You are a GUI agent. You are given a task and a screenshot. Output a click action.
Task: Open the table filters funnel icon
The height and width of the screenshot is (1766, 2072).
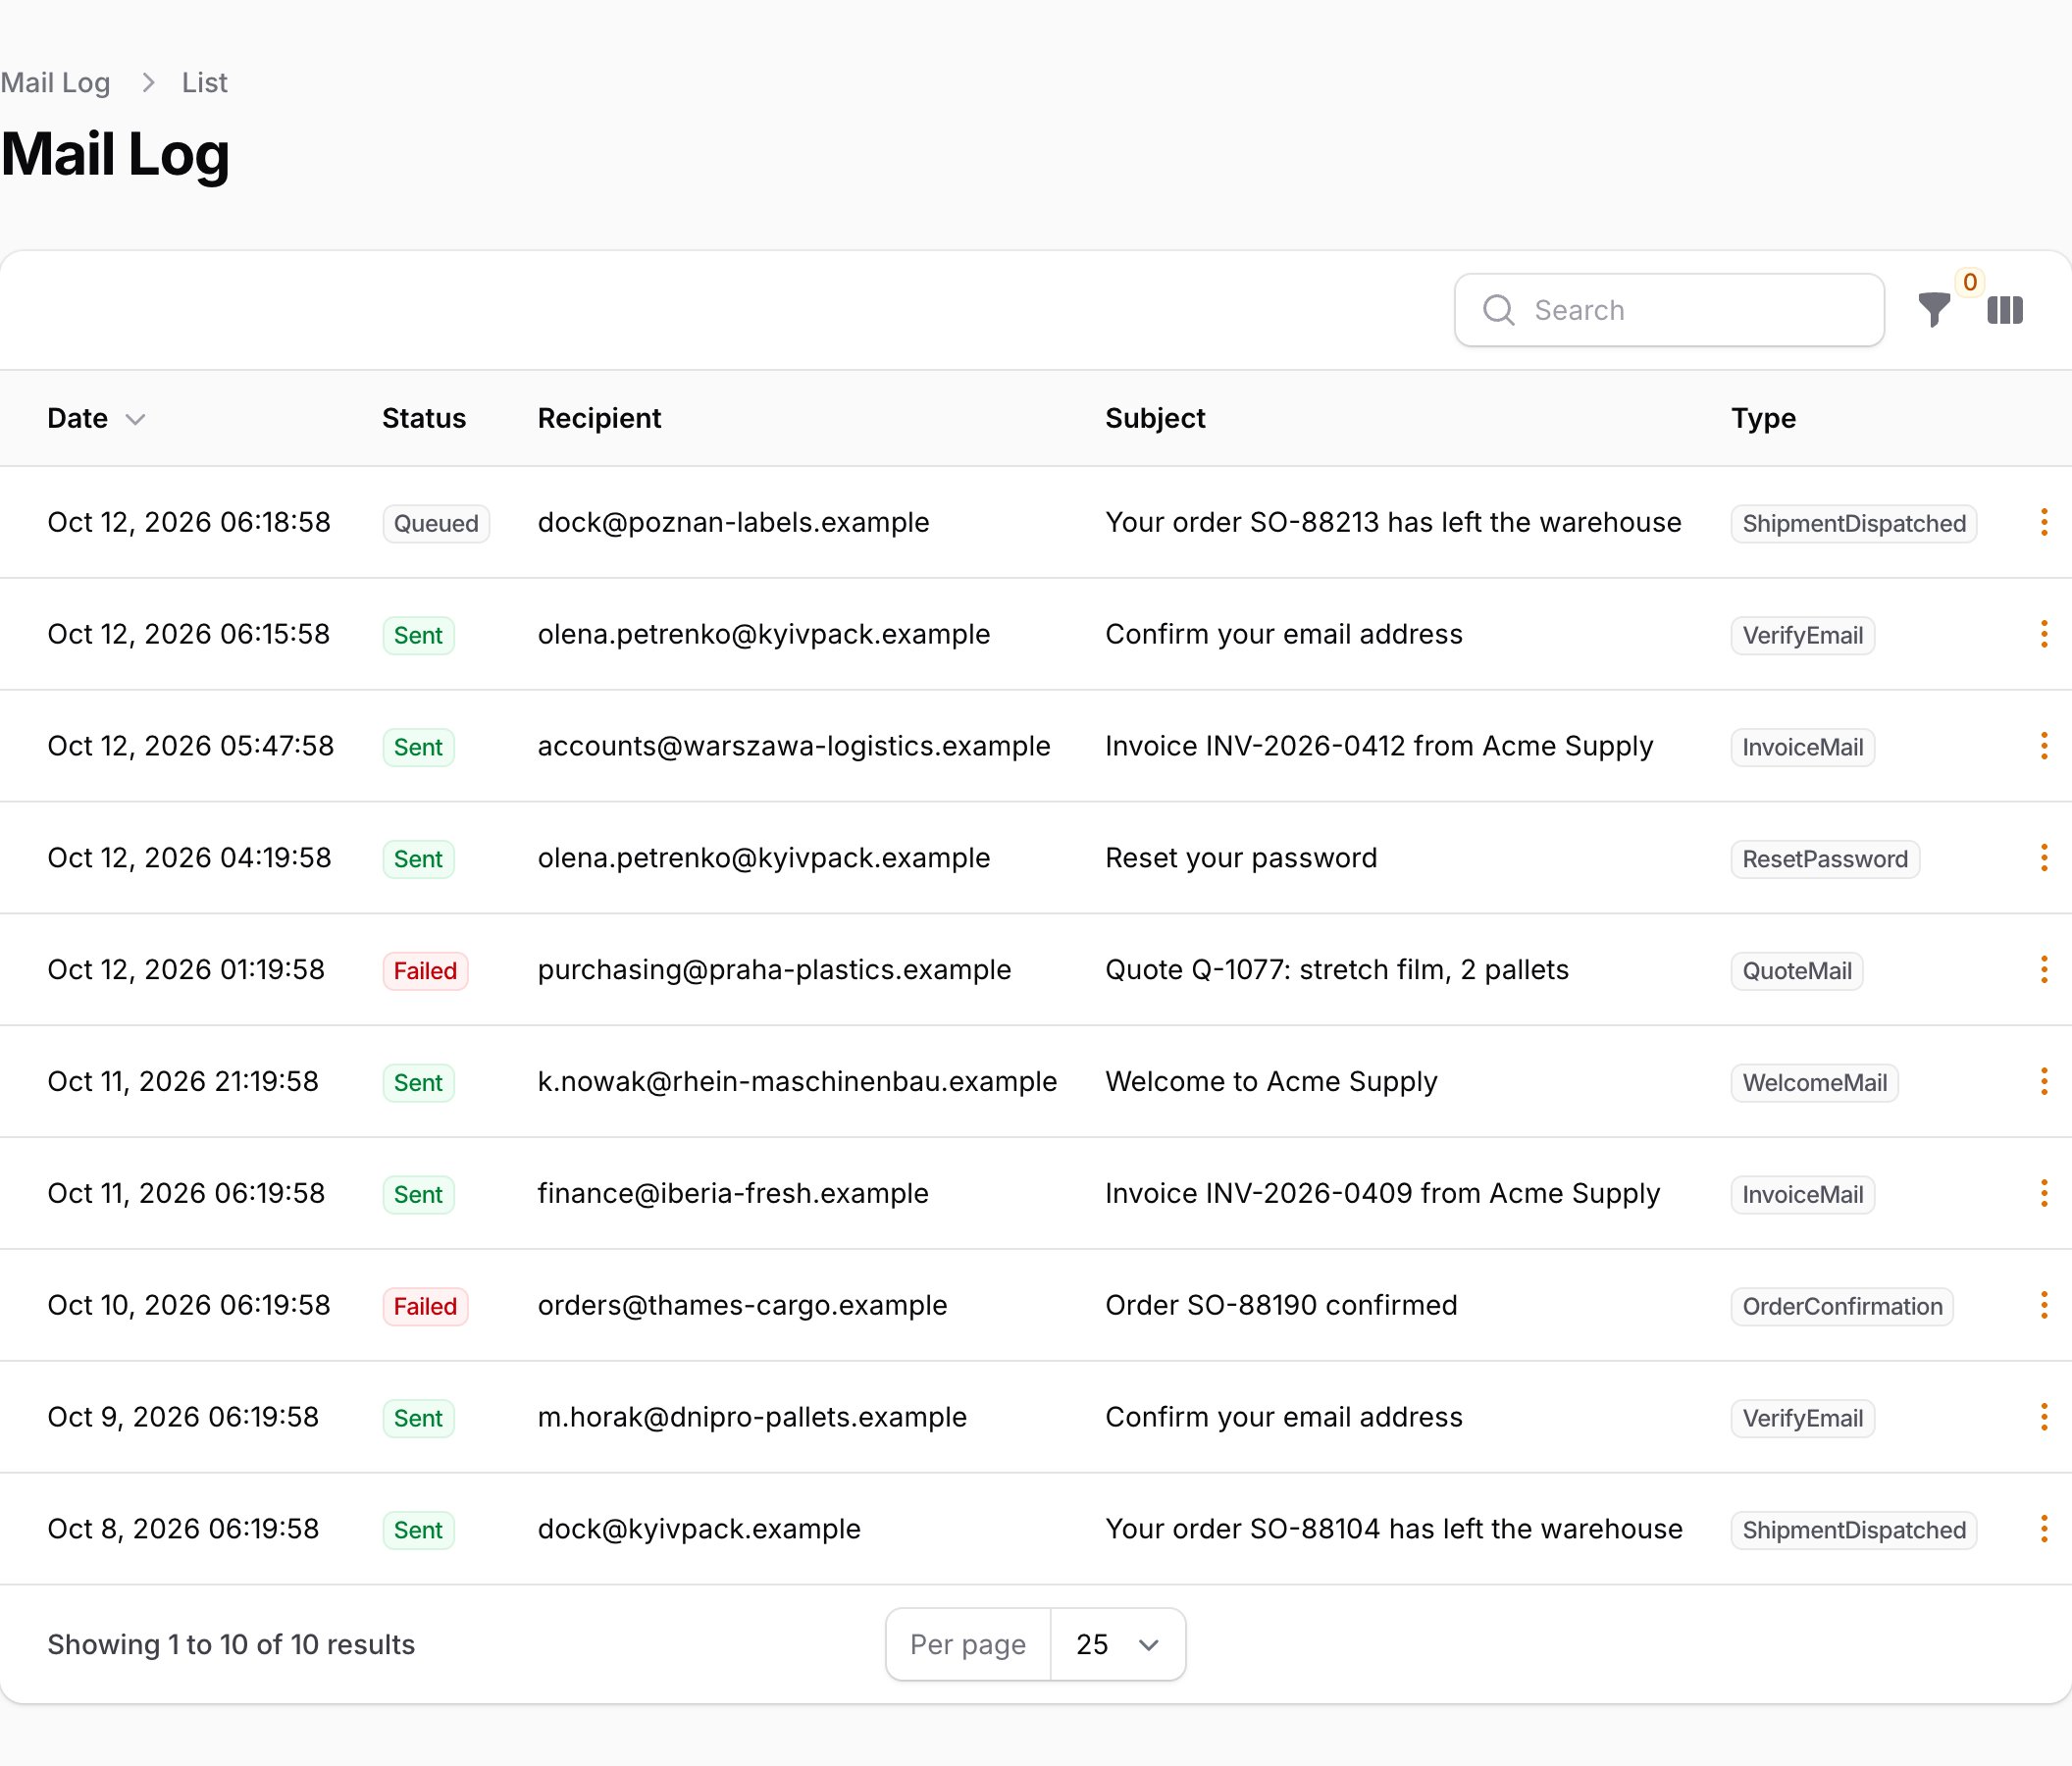point(1934,310)
